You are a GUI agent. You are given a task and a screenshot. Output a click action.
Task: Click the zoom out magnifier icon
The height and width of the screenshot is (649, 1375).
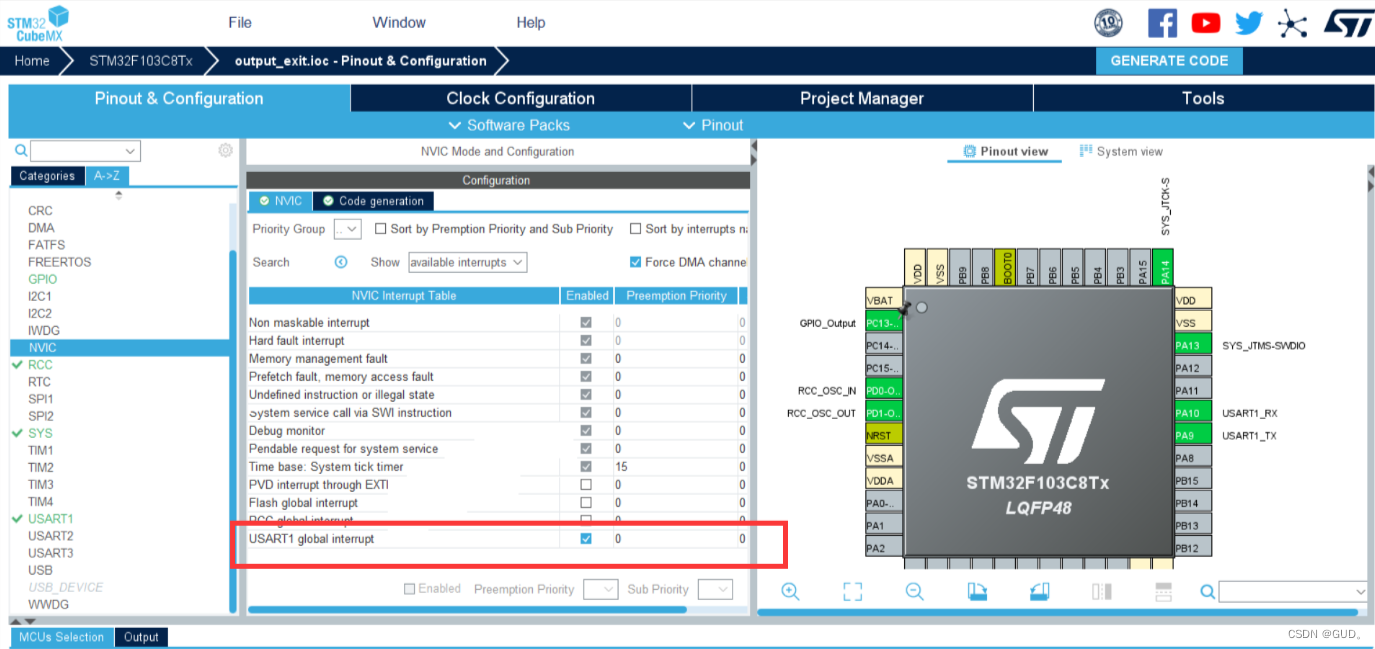point(914,591)
